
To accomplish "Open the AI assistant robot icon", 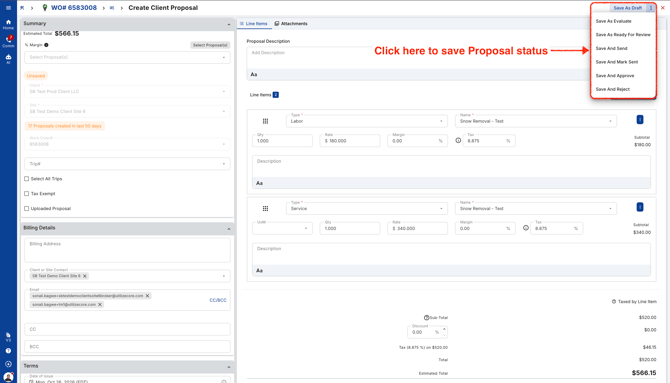I will coord(8,59).
